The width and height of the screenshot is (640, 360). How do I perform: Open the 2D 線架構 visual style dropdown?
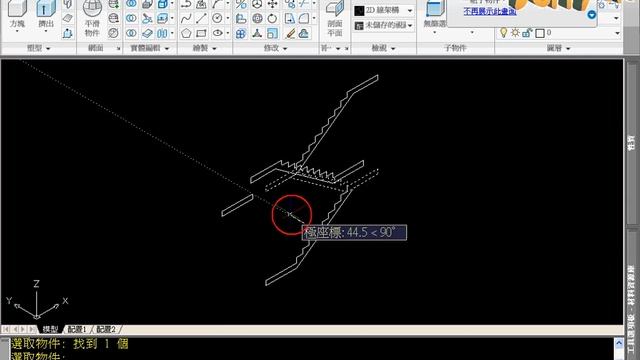click(410, 11)
